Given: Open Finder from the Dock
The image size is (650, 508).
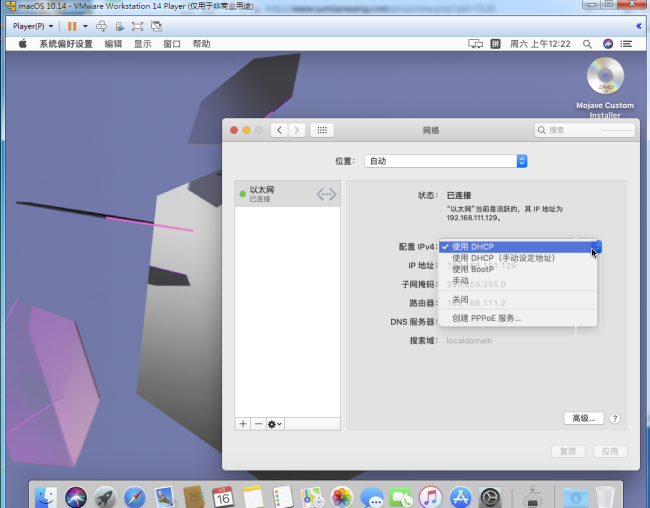Looking at the screenshot, I should (x=46, y=497).
